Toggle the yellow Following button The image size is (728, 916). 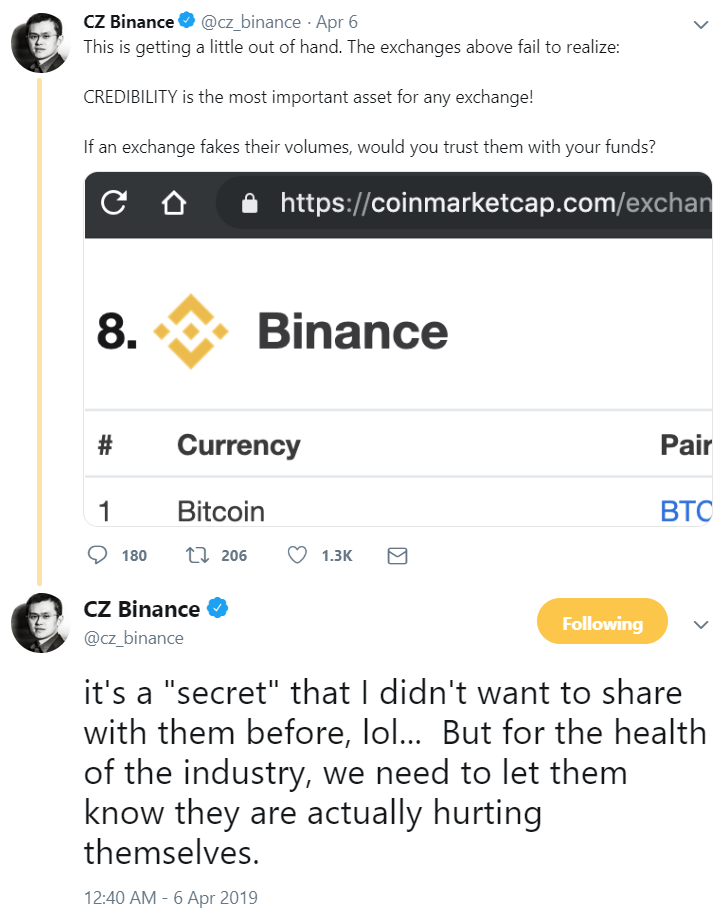coord(602,621)
